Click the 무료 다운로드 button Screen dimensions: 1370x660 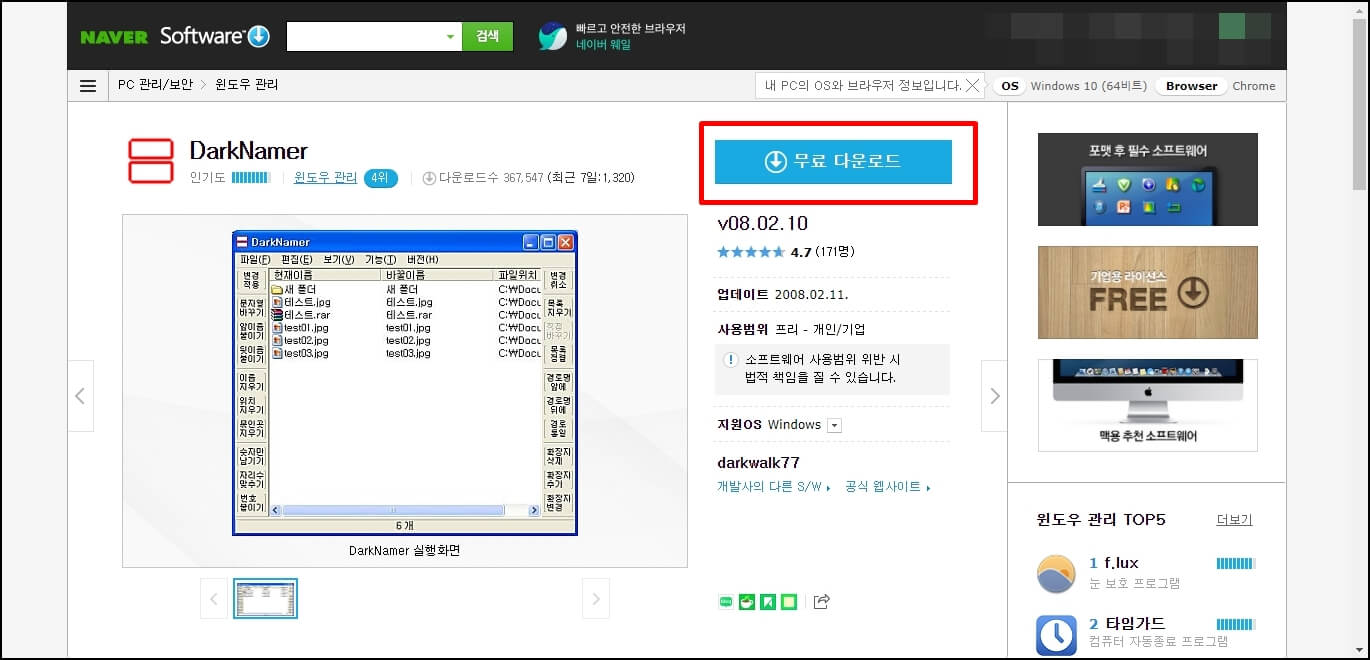click(833, 162)
